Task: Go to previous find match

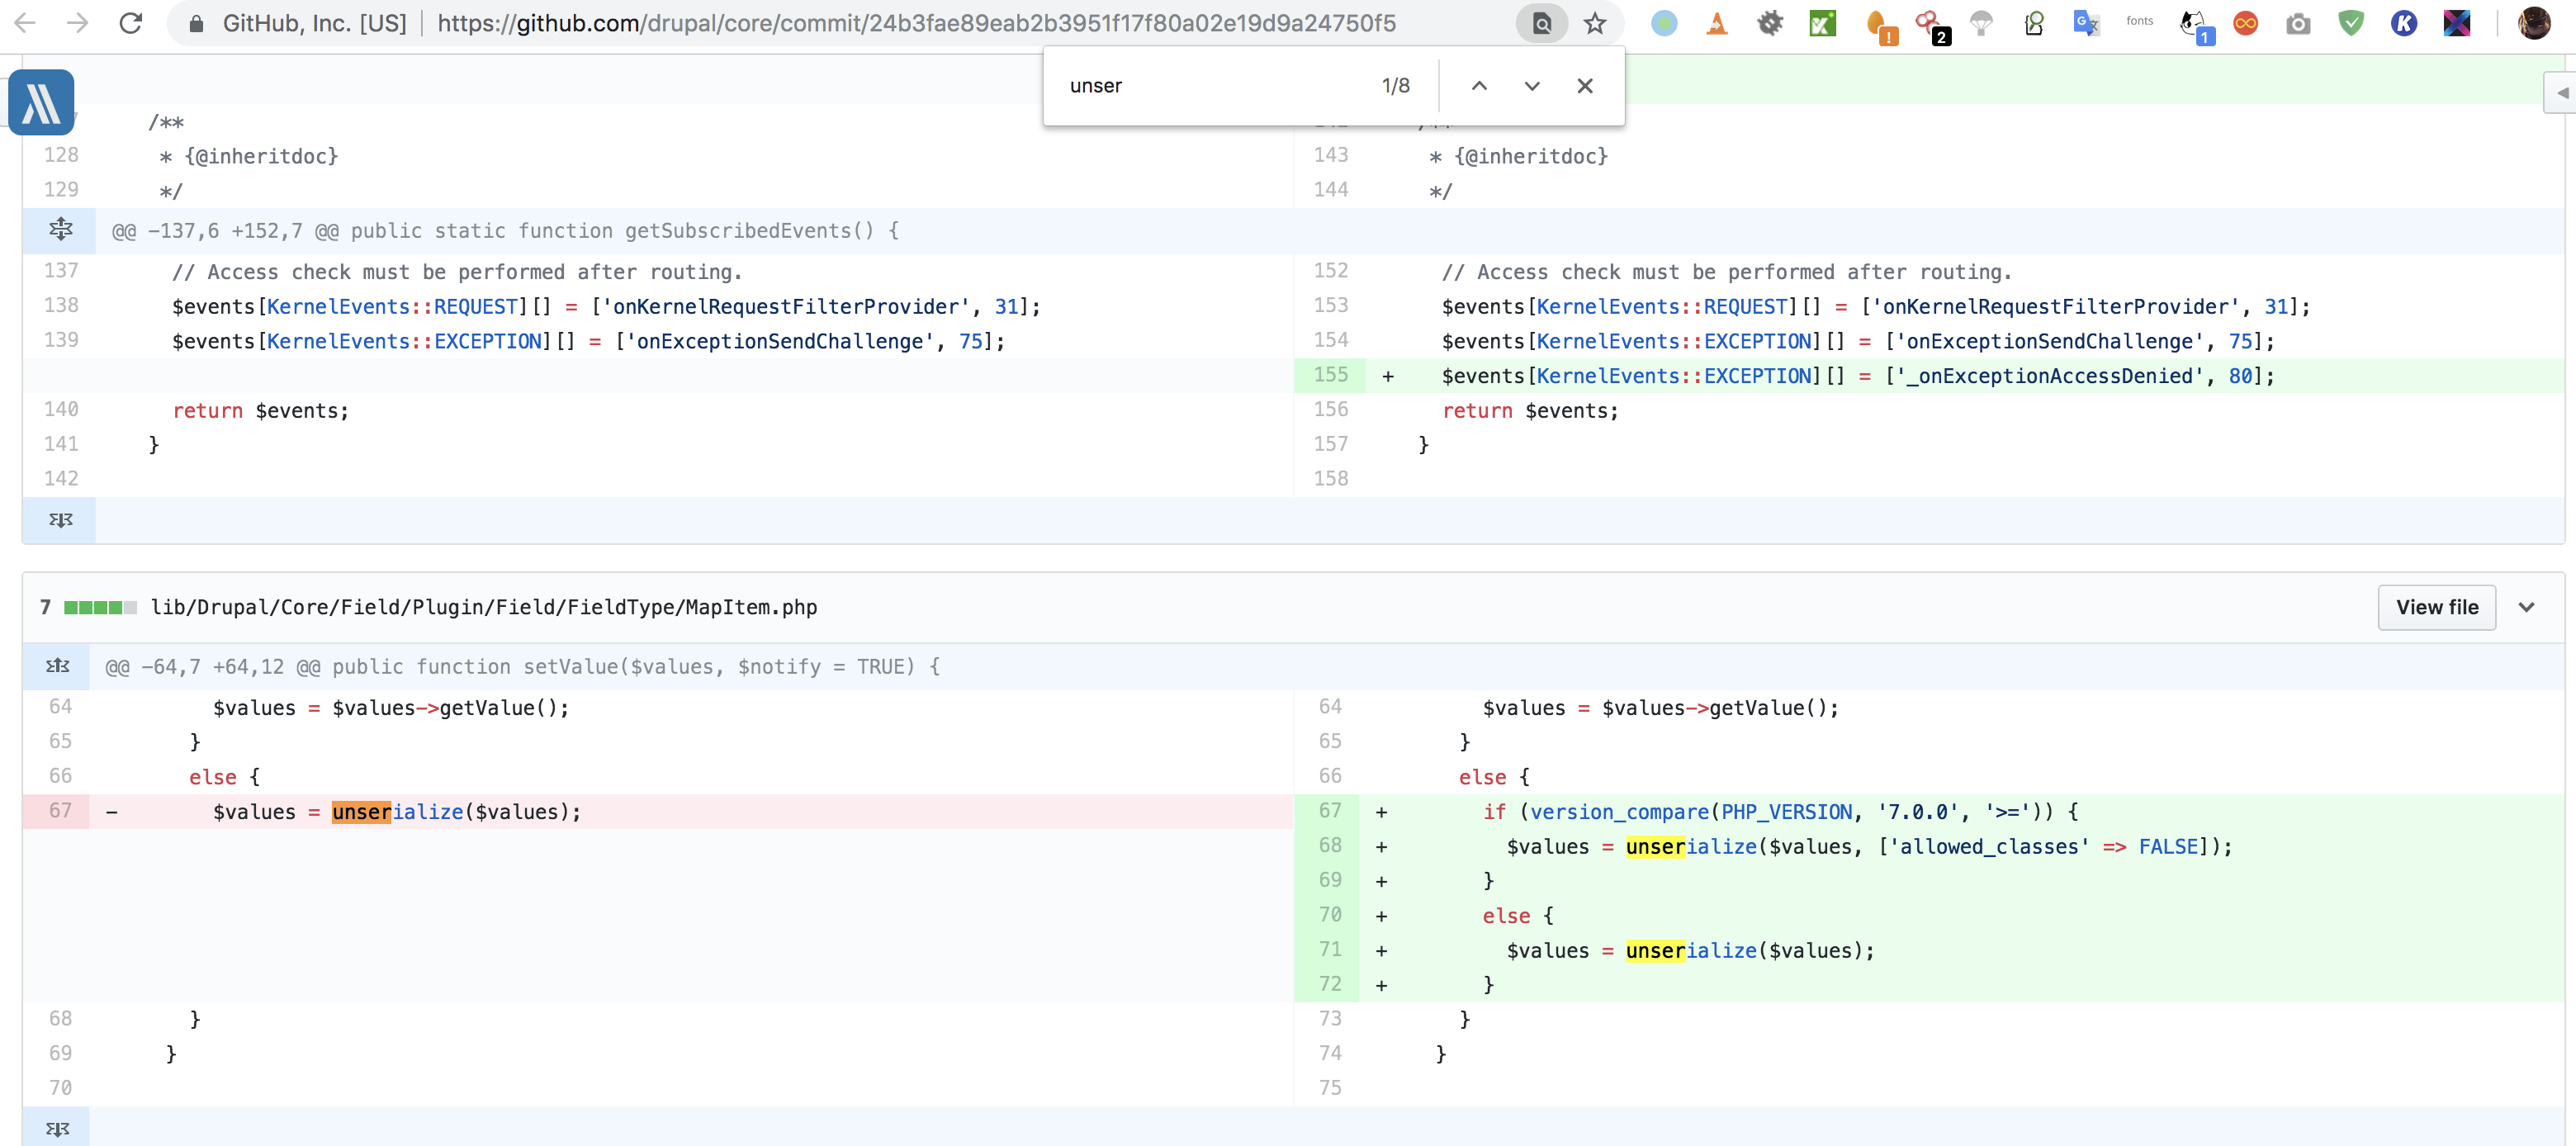Action: coord(1479,86)
